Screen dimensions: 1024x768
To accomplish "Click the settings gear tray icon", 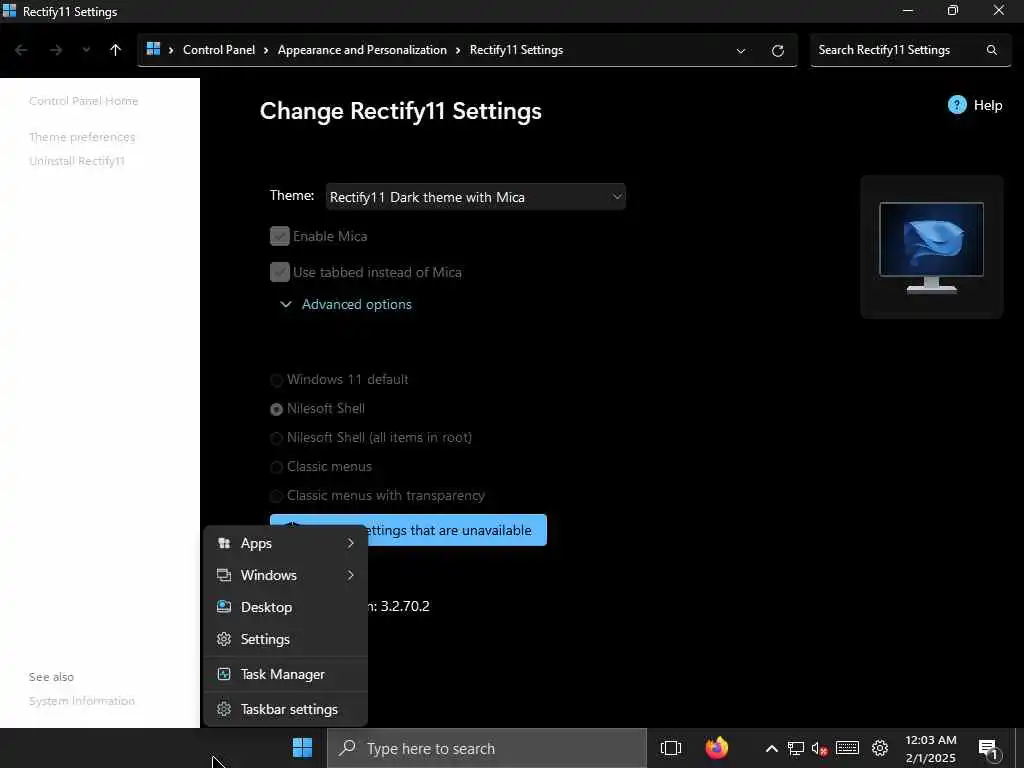I will click(x=880, y=748).
